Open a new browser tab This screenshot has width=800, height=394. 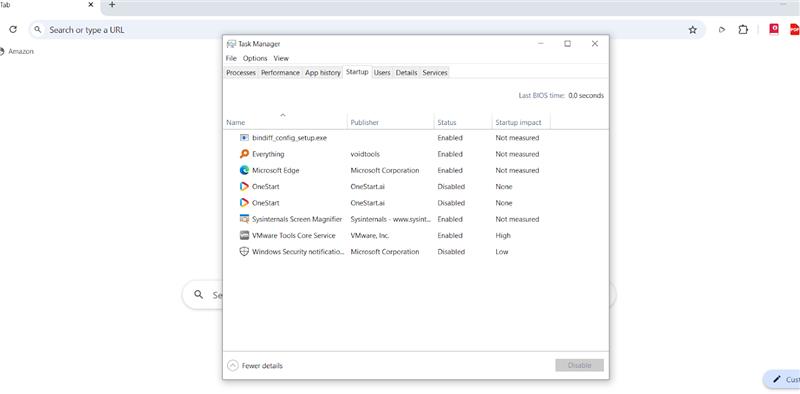click(112, 5)
